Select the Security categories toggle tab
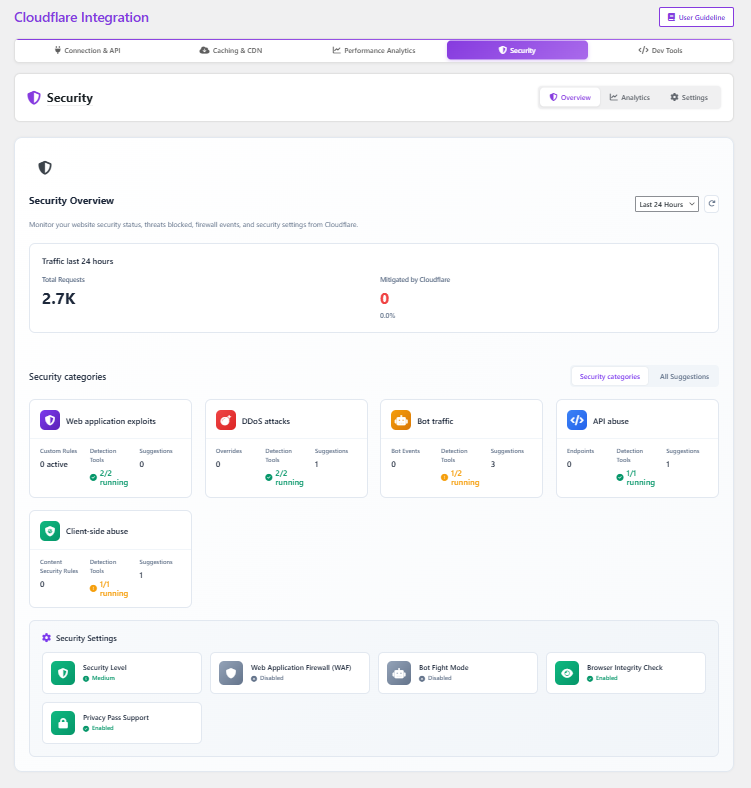The image size is (751, 788). (610, 376)
